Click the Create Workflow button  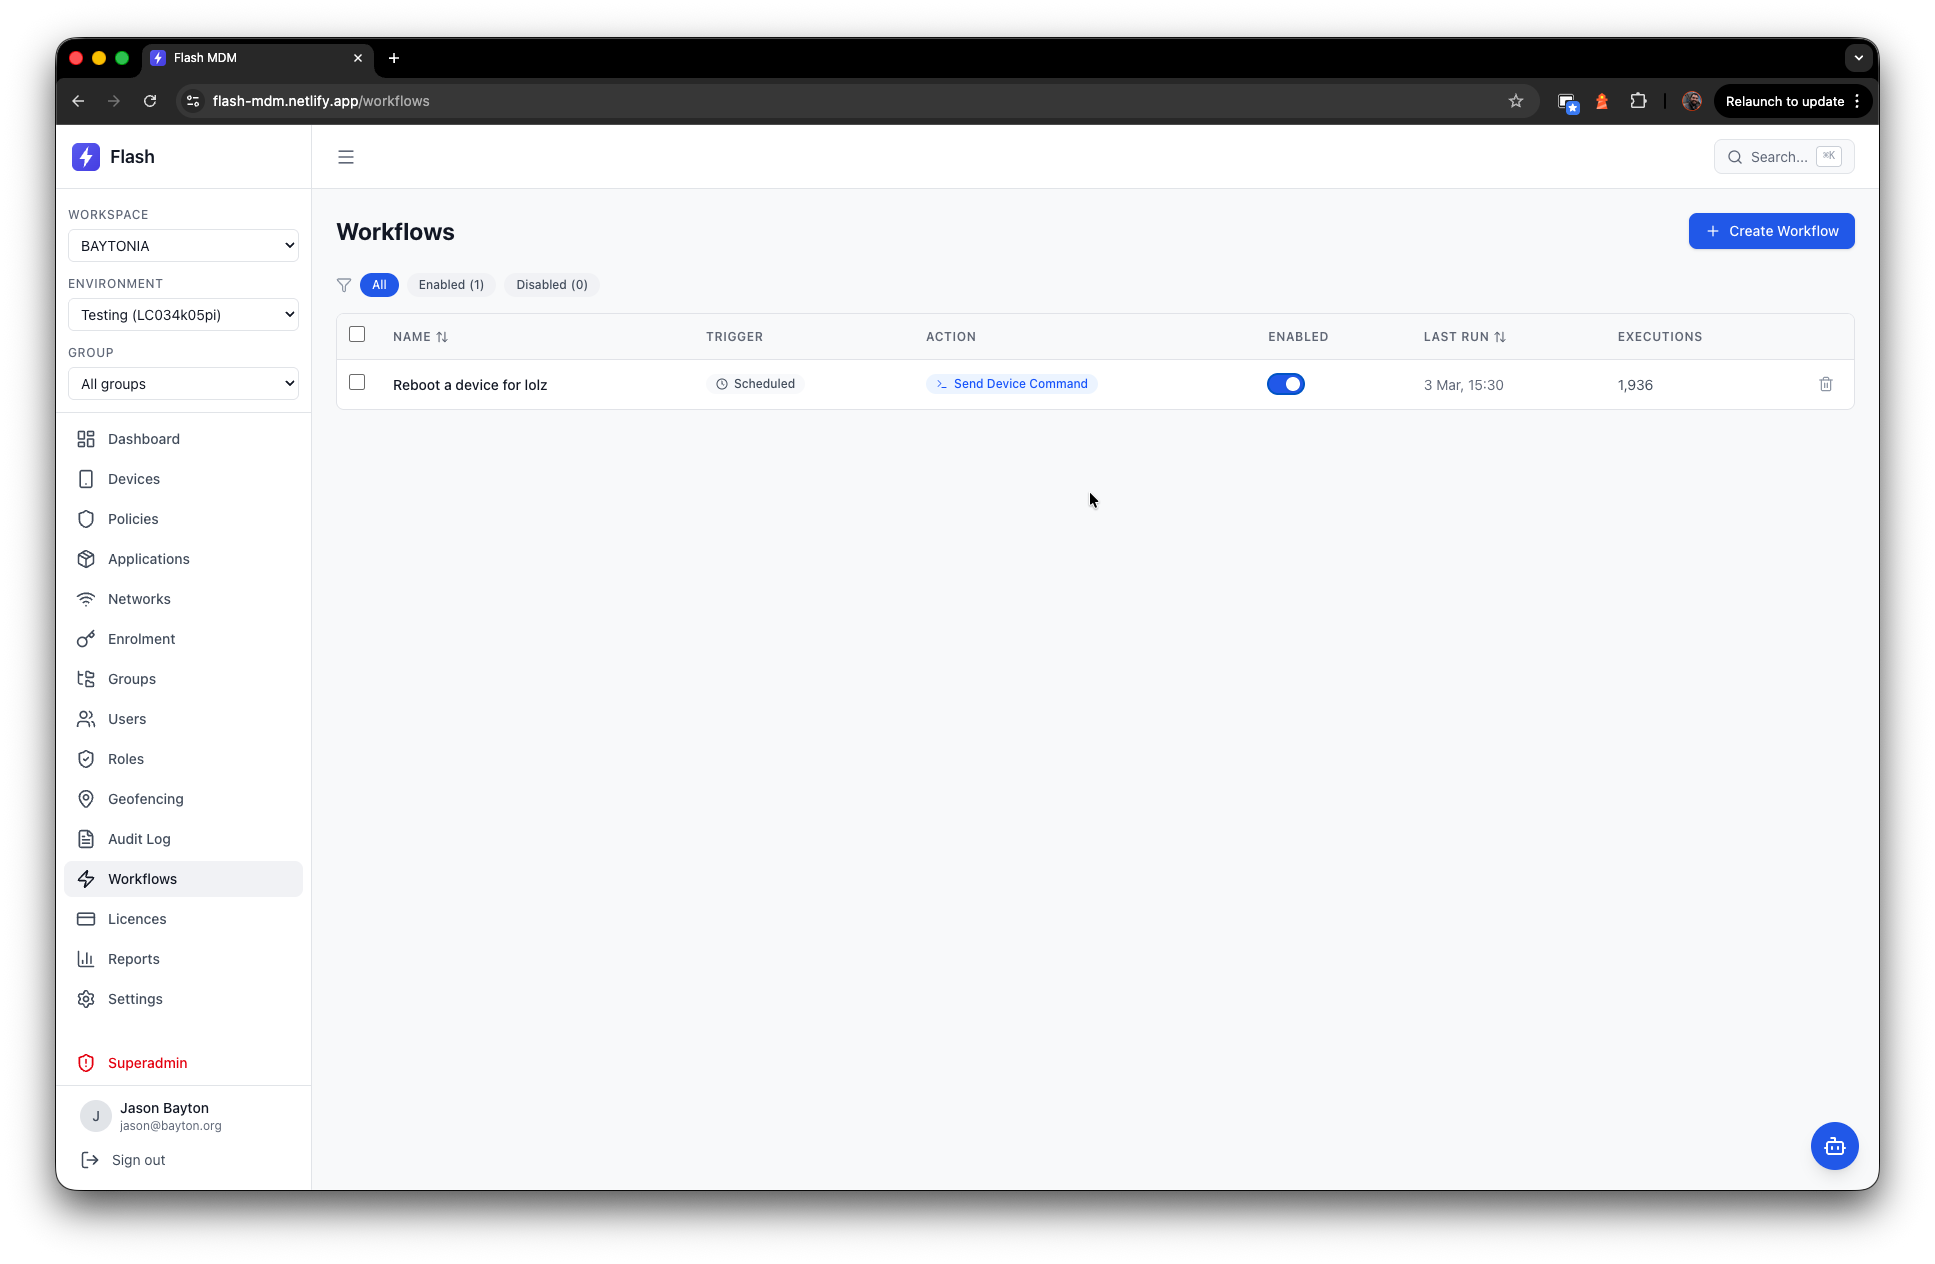1771,231
